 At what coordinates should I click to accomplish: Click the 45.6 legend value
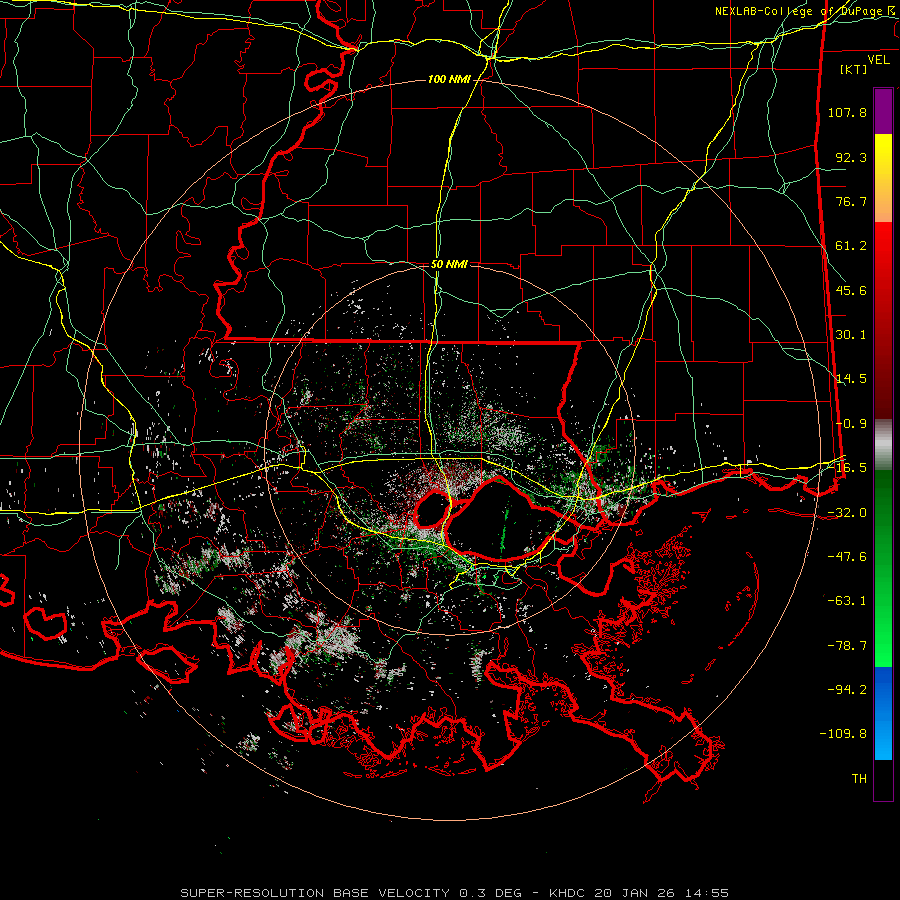coord(851,290)
